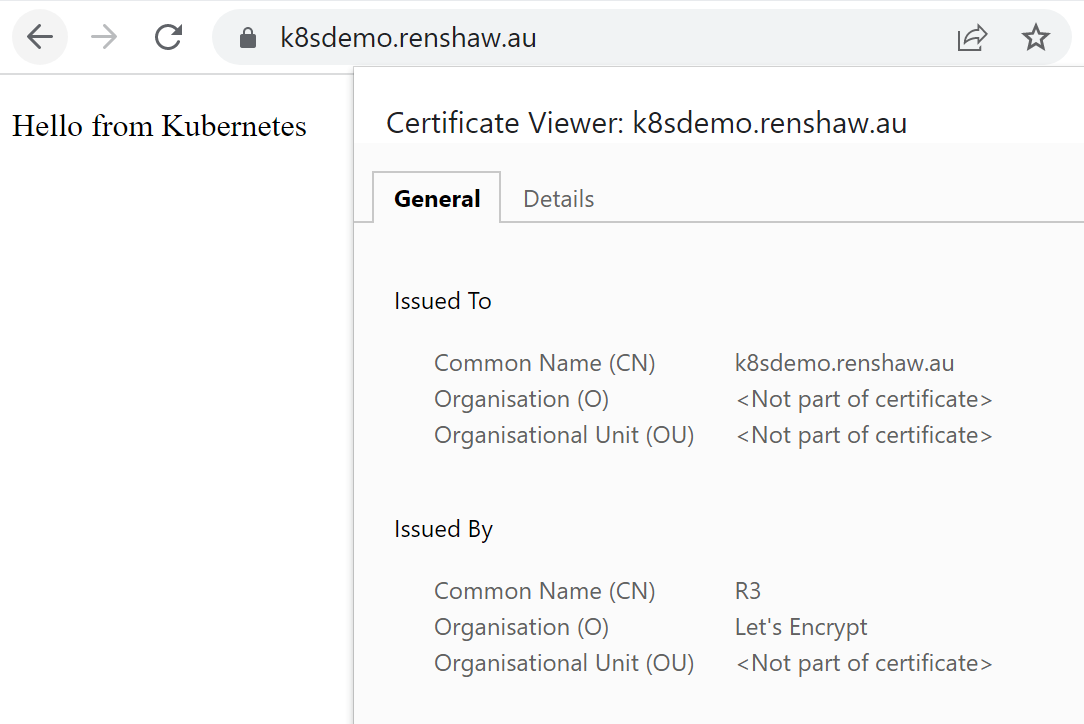The image size is (1084, 724).
Task: Click the Issued By Organisational Unit (OU) label
Action: [x=564, y=663]
